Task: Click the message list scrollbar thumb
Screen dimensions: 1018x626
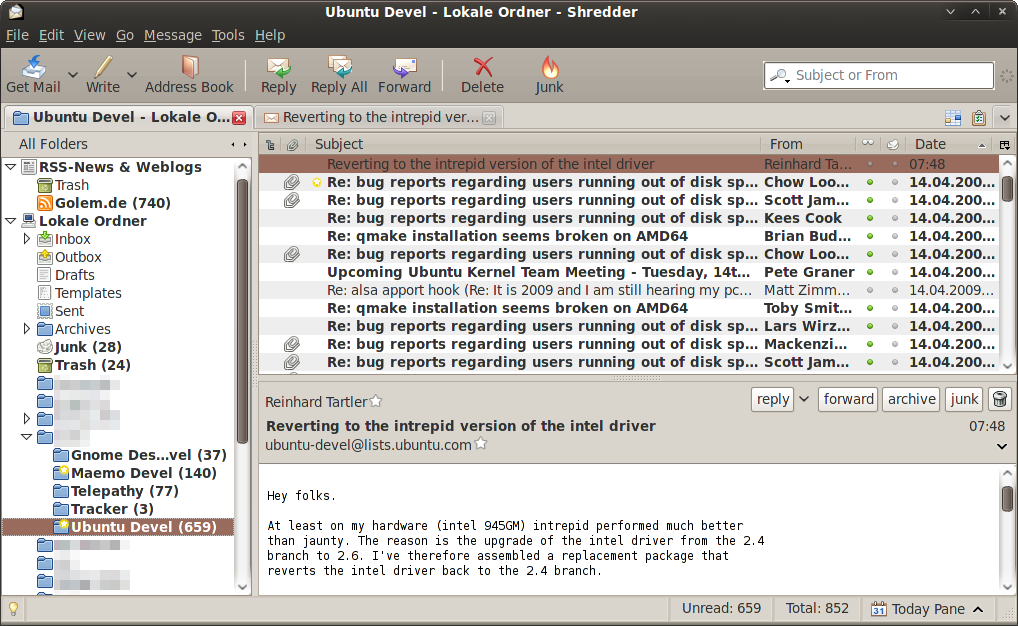Action: (x=1007, y=189)
